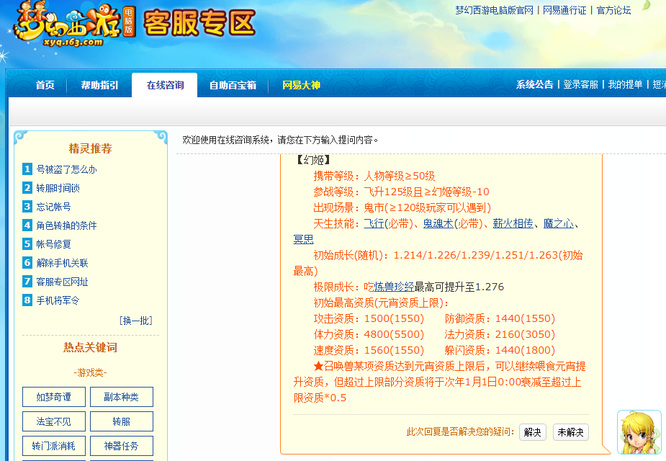The width and height of the screenshot is (666, 461).
Task: Click the 攻击资质：1500(1550) value
Action: (369, 319)
